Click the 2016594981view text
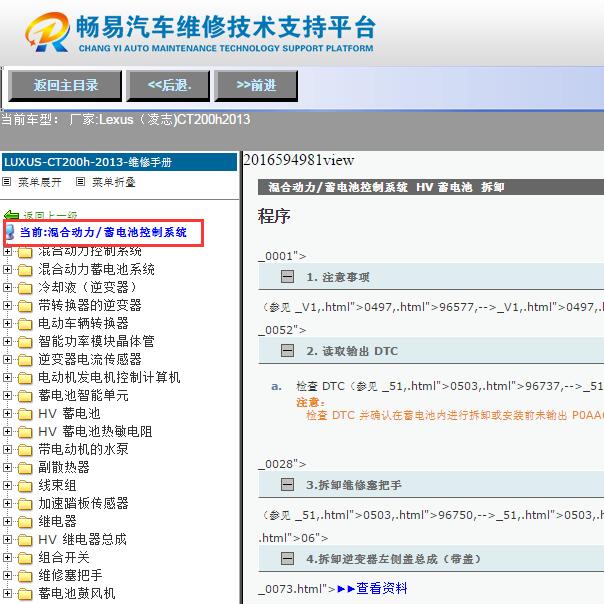Image resolution: width=604 pixels, height=604 pixels. (299, 160)
